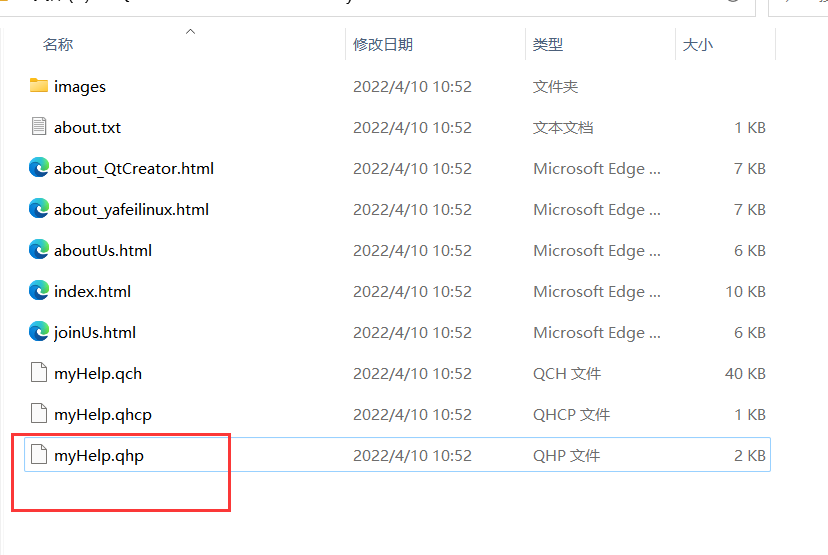Click the modified date of myHelp.qhp
Image resolution: width=828 pixels, height=555 pixels.
coord(412,455)
